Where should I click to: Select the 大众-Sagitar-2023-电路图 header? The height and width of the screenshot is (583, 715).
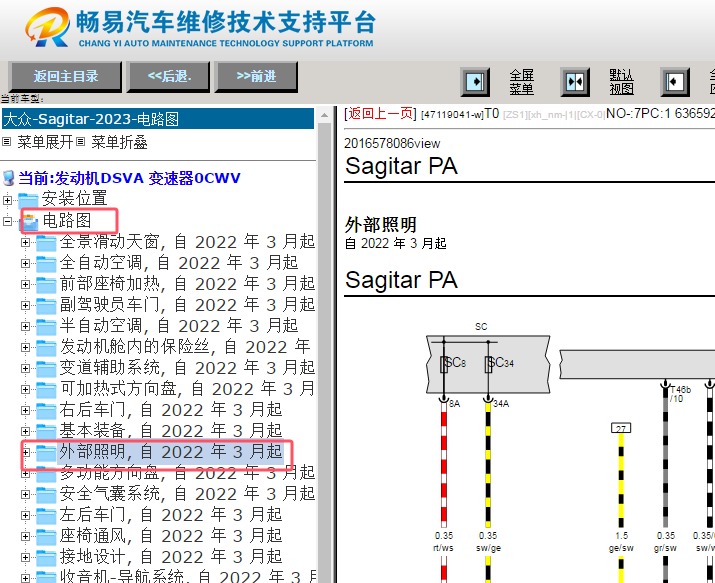158,119
